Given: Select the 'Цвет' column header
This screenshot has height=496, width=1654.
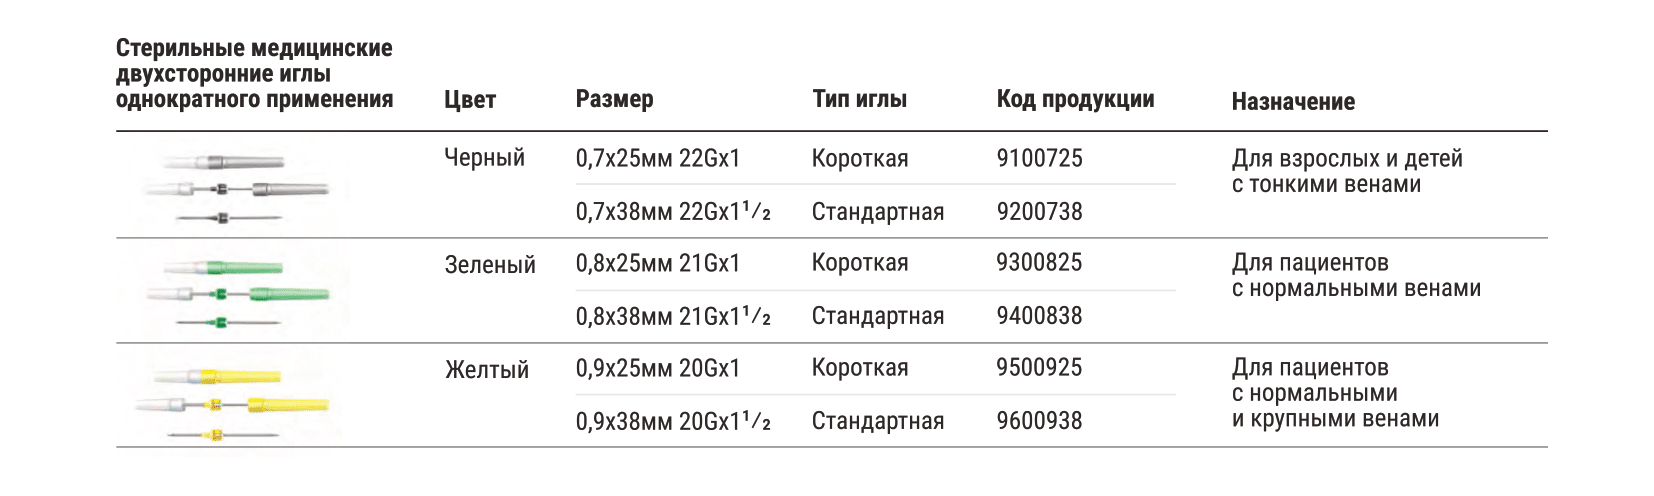Looking at the screenshot, I should (470, 100).
